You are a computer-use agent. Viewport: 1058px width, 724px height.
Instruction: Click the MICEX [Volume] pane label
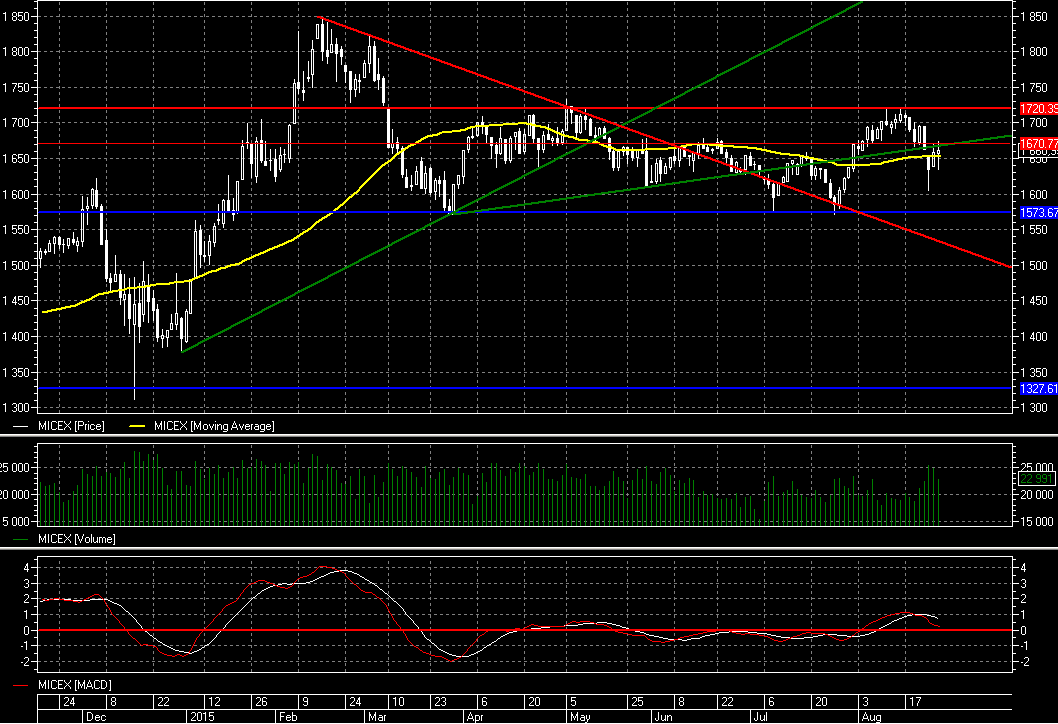(x=76, y=539)
